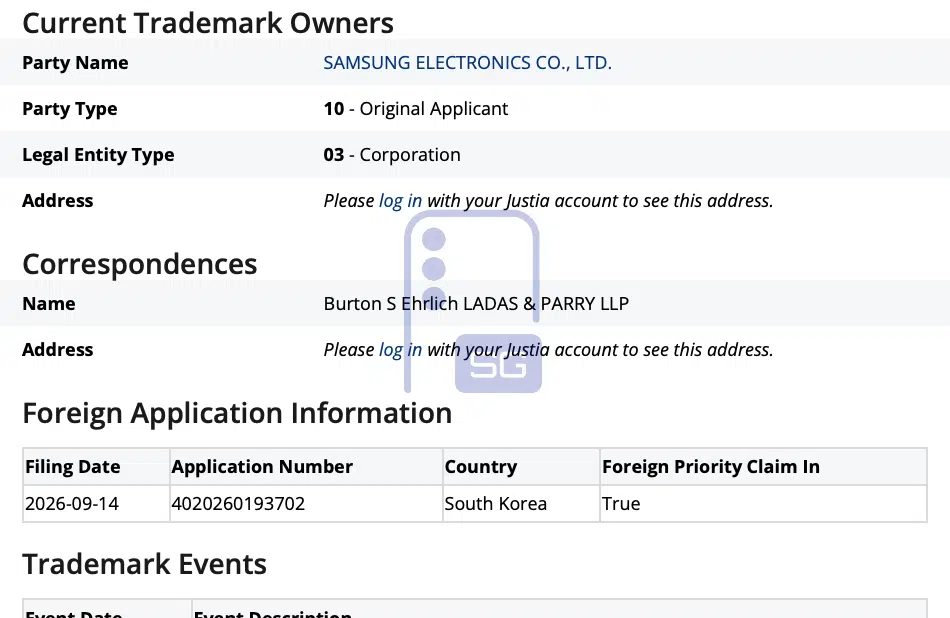Click the log in link in Correspondences Address row
The width and height of the screenshot is (950, 618).
click(x=400, y=350)
